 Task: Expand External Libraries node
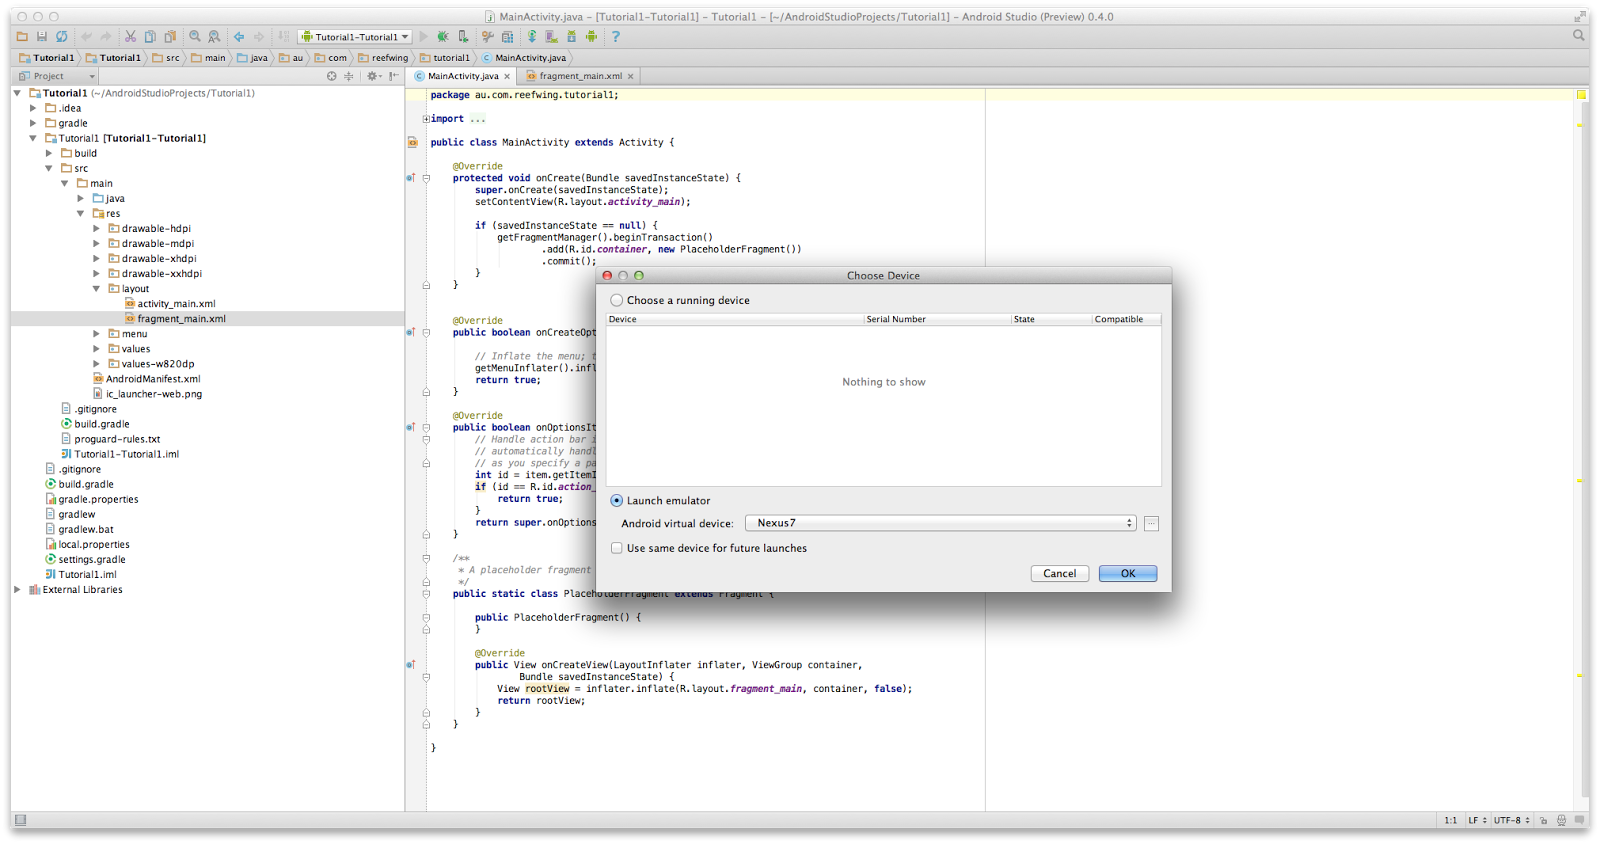(x=17, y=589)
